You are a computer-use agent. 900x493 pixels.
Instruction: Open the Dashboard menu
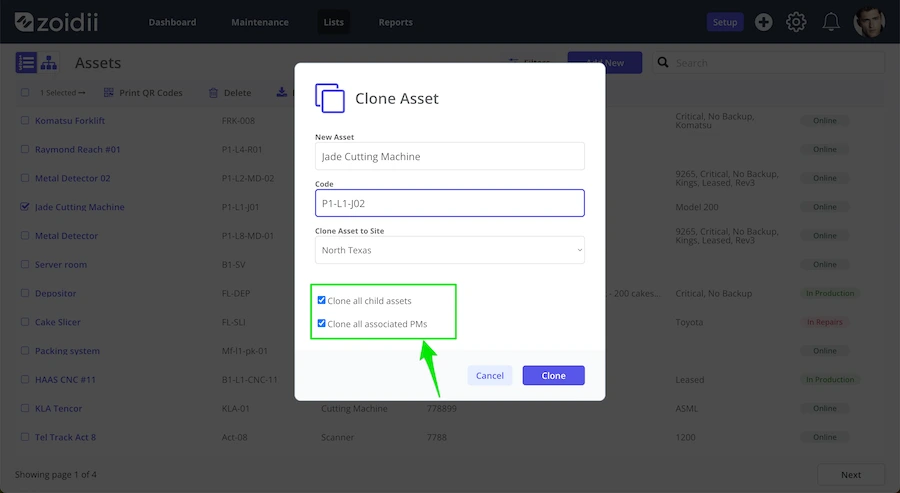[x=172, y=22]
